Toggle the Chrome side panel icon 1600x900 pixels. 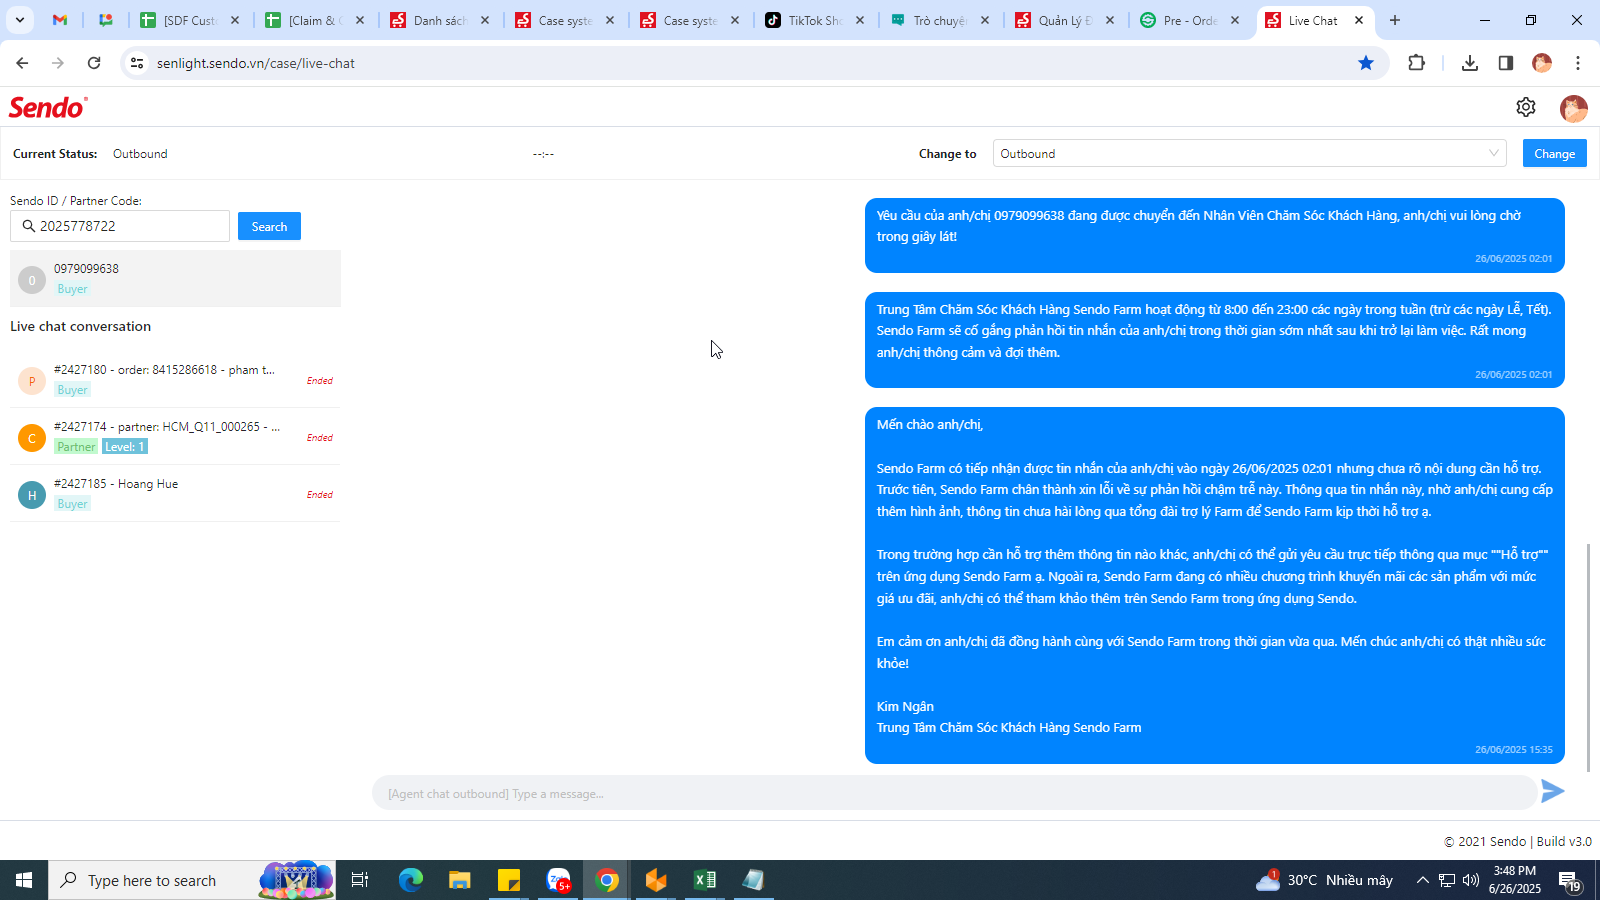(1505, 63)
